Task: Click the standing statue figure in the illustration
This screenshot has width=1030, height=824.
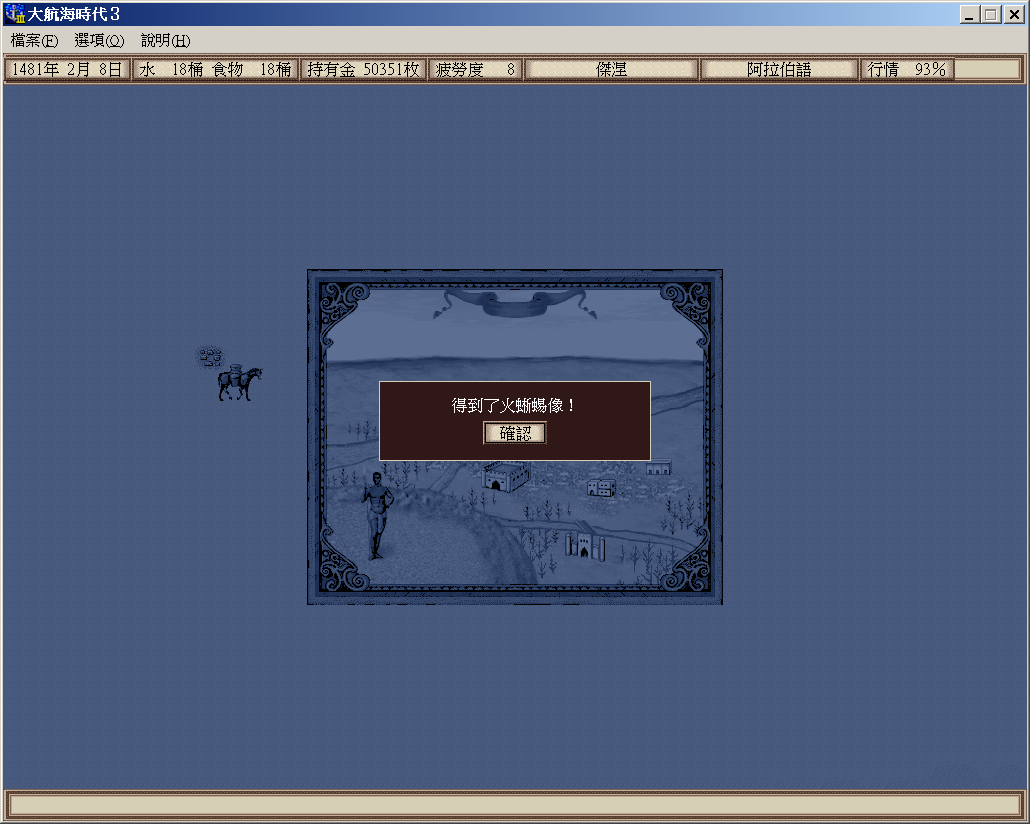Action: coord(377,514)
